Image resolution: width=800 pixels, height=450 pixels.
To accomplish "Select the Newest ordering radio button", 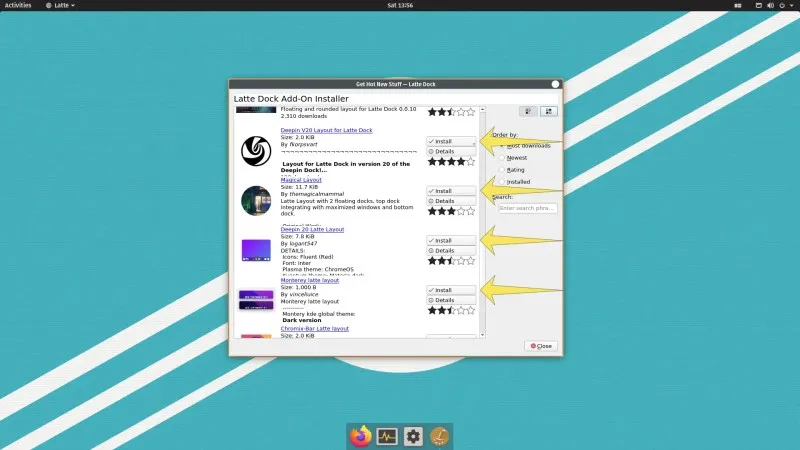I will (x=503, y=158).
